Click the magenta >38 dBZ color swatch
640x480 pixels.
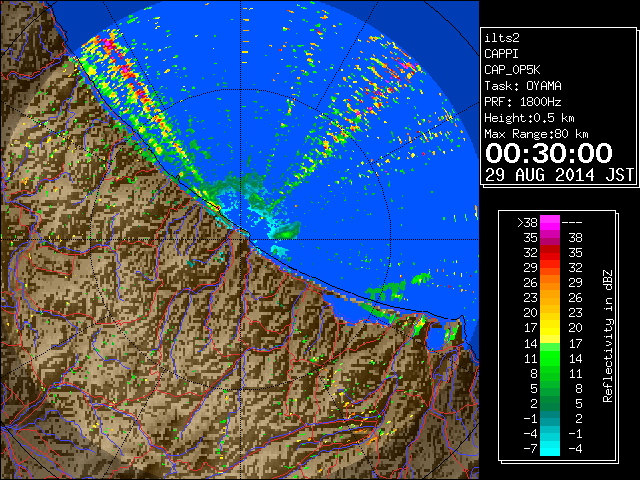(x=550, y=222)
